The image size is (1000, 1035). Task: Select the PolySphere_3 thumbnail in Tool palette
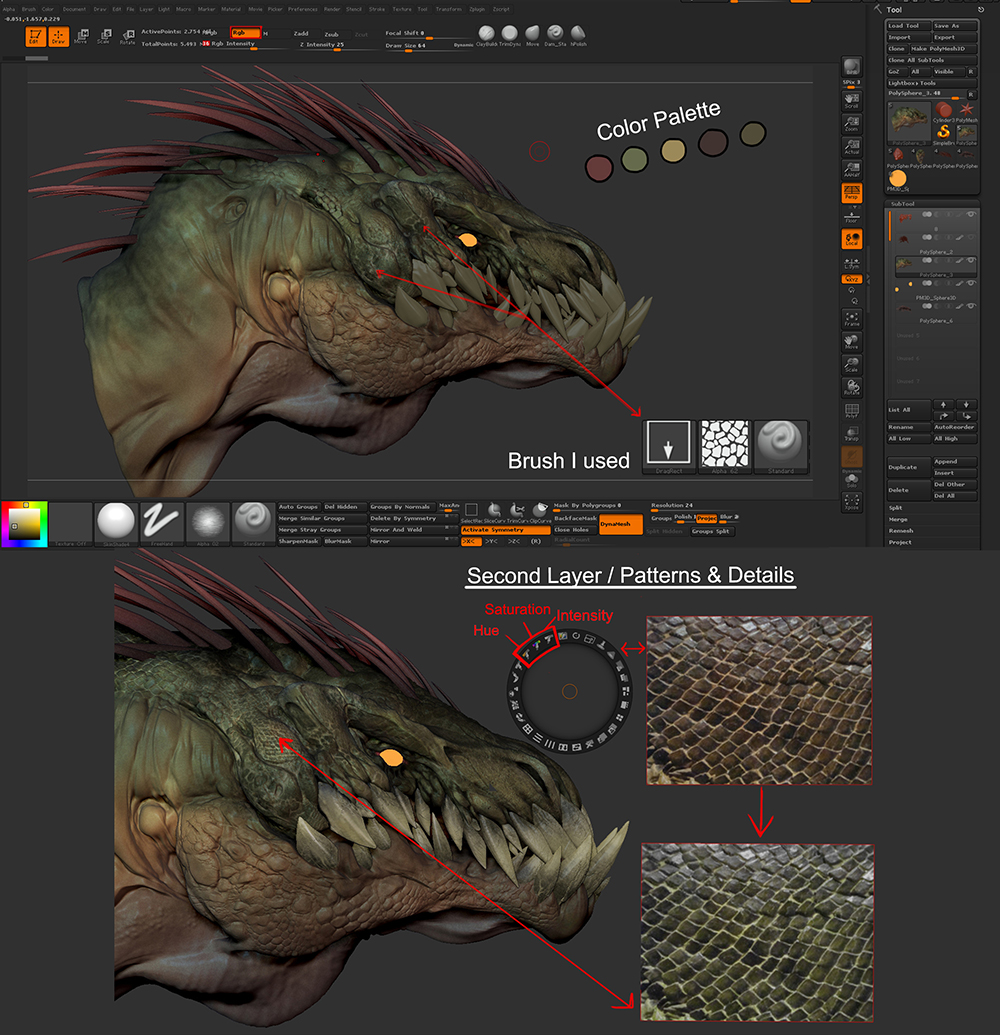coord(909,122)
